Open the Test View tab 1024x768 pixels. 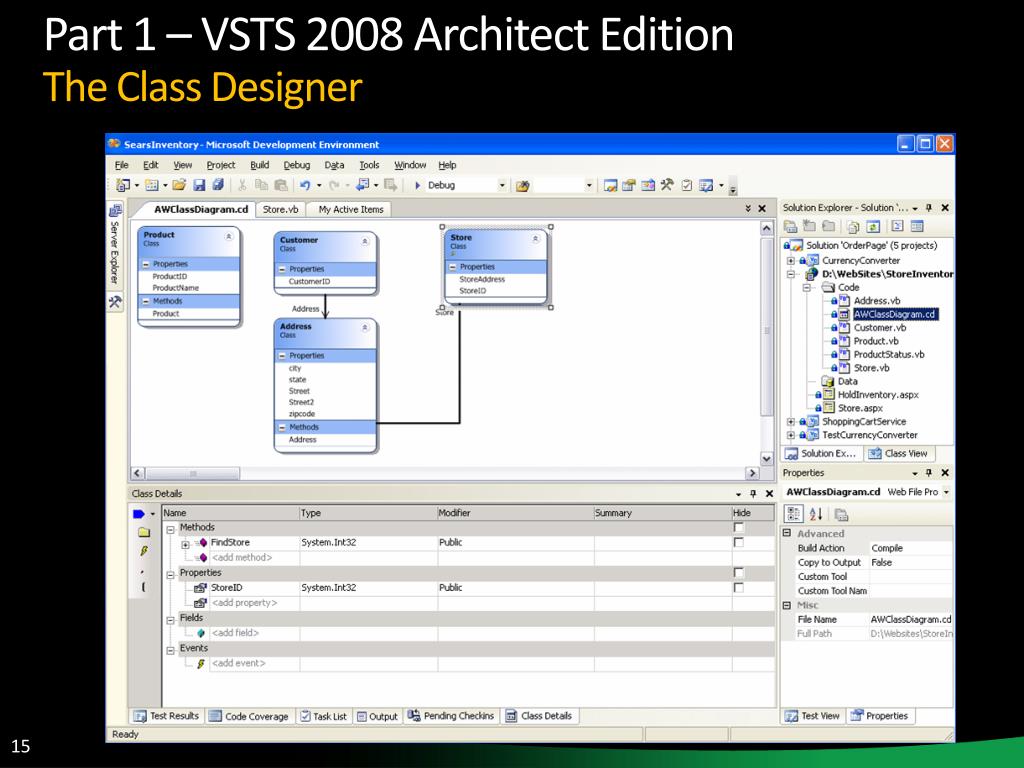pyautogui.click(x=812, y=716)
